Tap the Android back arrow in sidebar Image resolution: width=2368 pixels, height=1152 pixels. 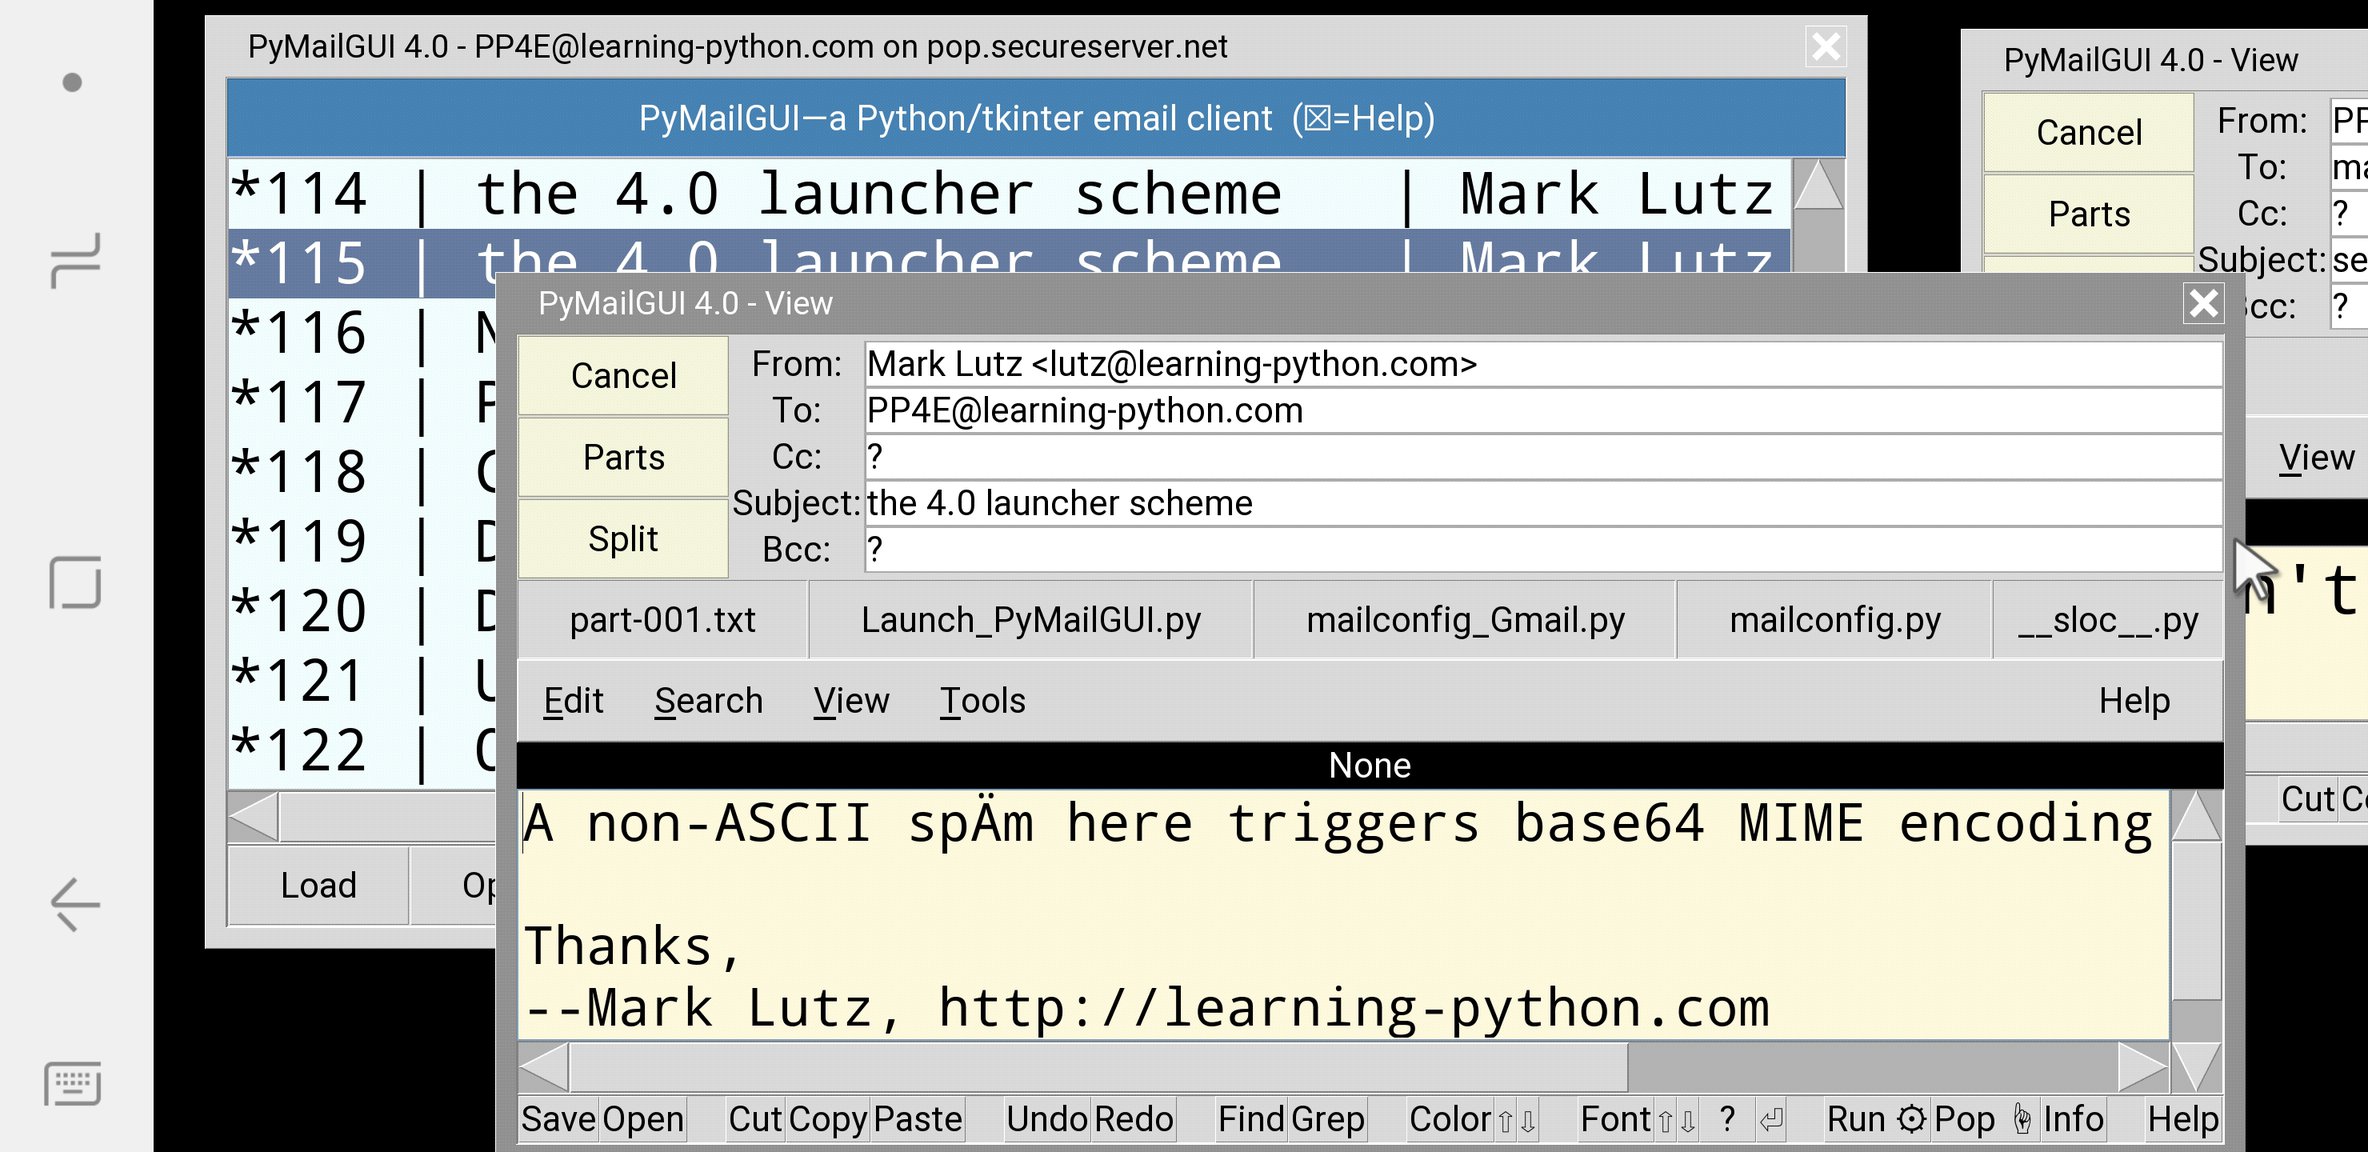(x=75, y=904)
